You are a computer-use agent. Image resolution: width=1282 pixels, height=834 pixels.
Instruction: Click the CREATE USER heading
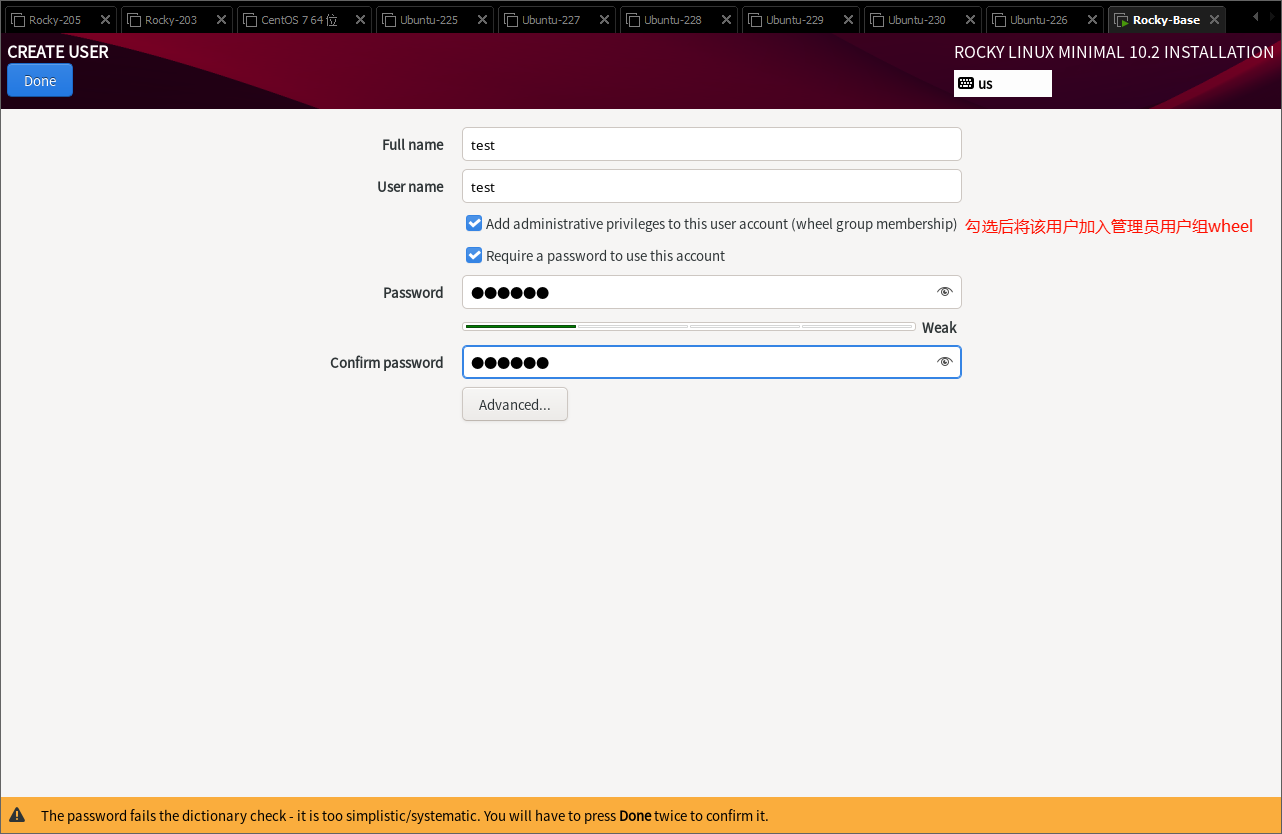(58, 52)
